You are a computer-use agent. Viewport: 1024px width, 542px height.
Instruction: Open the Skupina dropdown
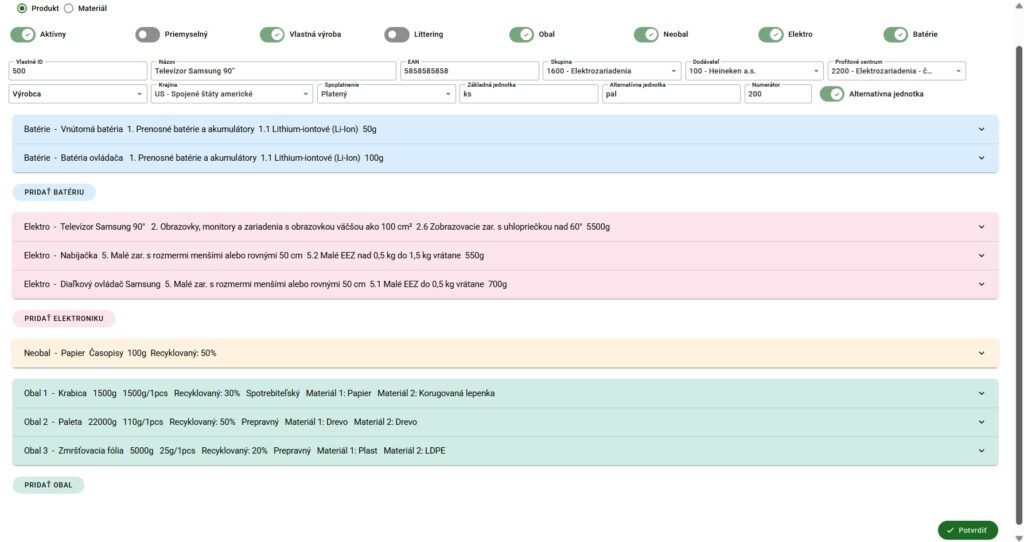coord(612,71)
